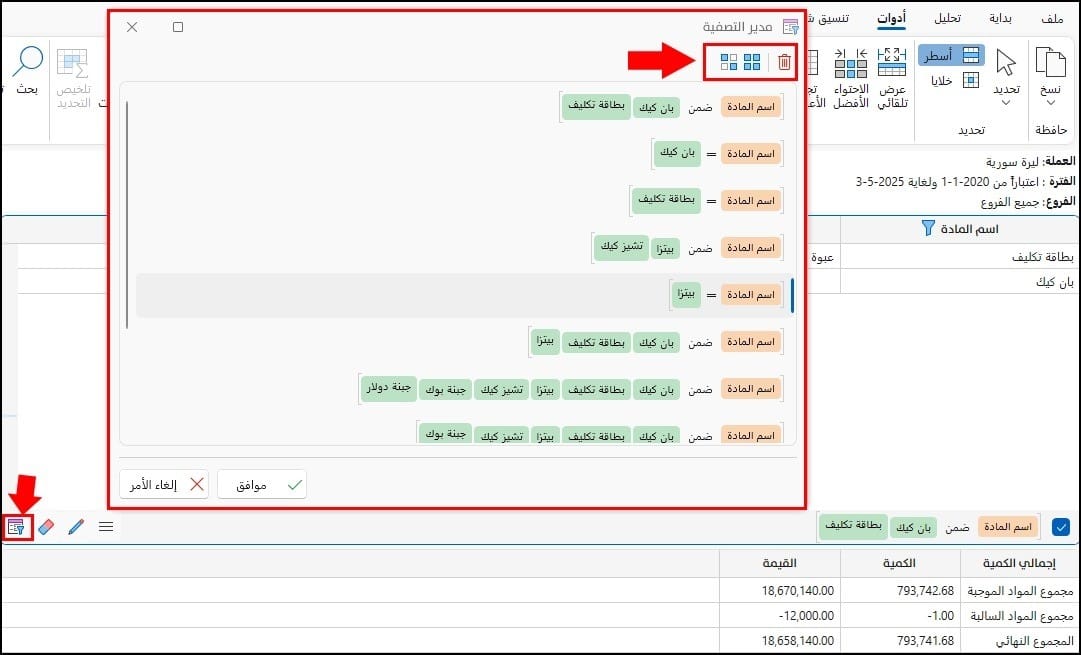This screenshot has height=655, width=1081.
Task: Uncheck the active filter checkbox in filter bar
Action: tap(1061, 527)
